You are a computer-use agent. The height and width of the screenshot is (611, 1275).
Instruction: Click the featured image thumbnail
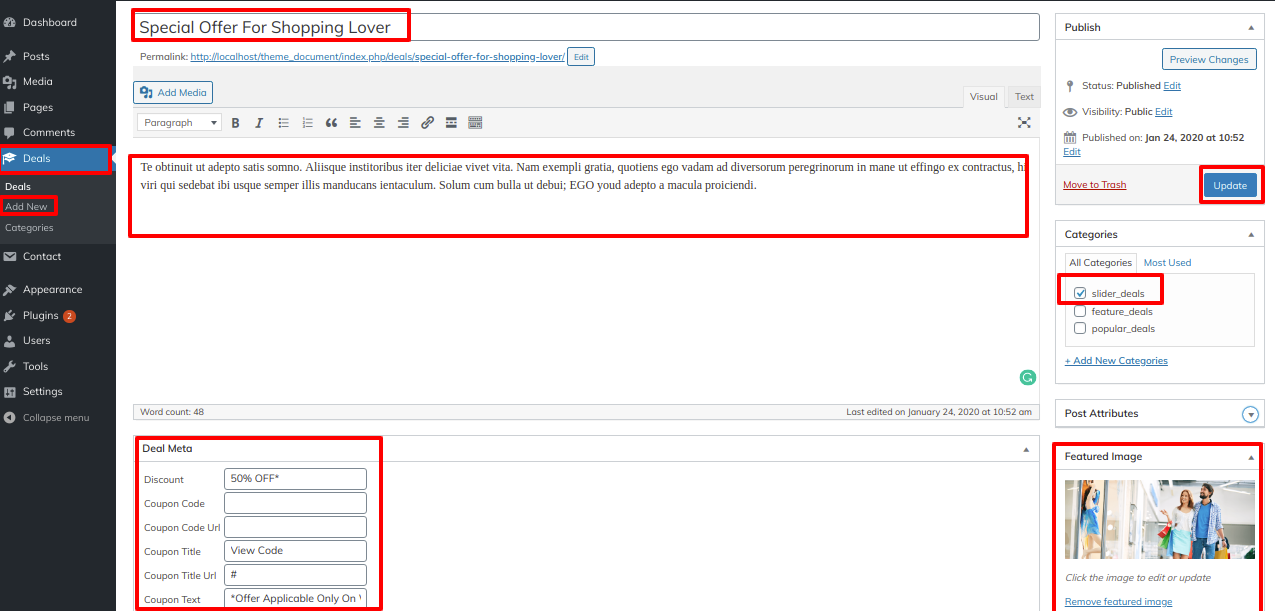tap(1157, 520)
